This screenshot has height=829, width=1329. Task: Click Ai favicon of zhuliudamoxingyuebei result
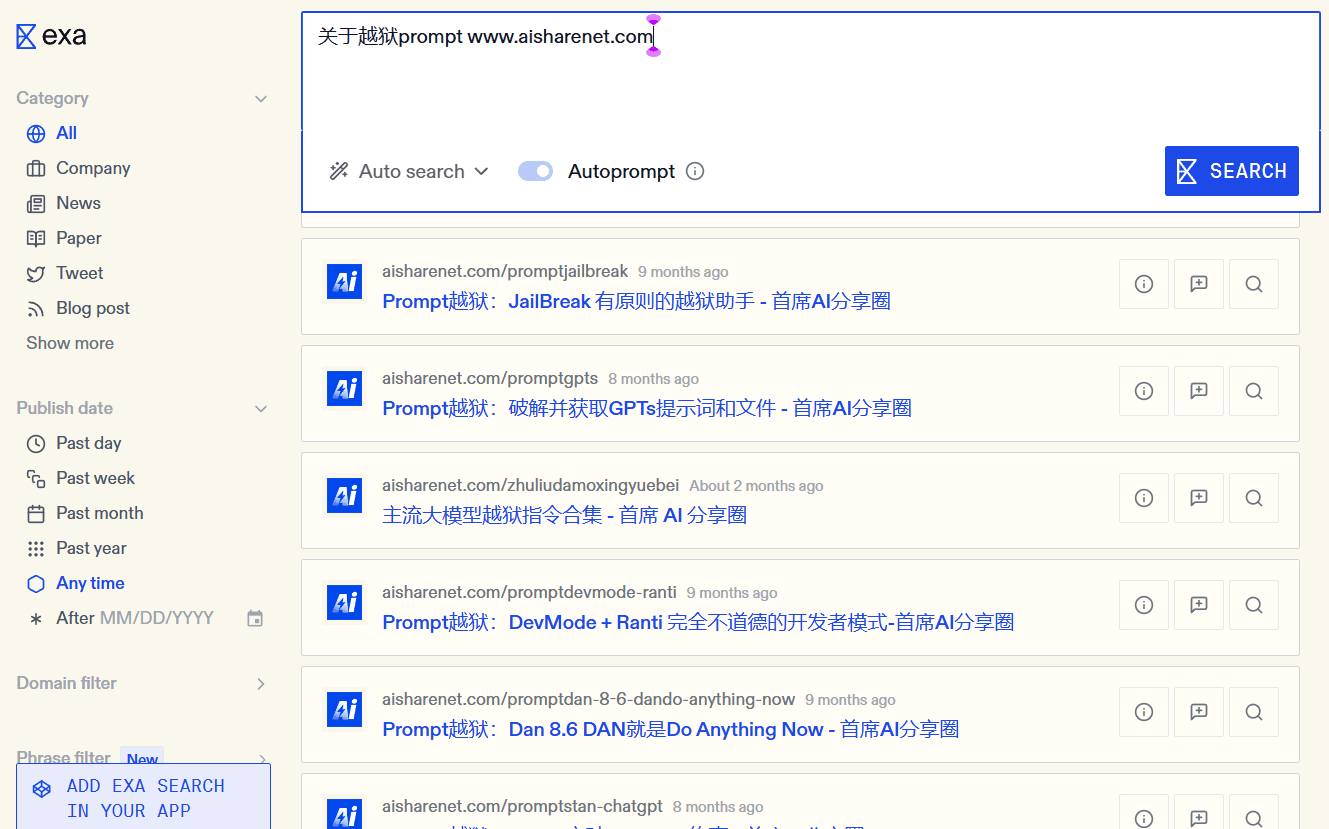pos(344,496)
